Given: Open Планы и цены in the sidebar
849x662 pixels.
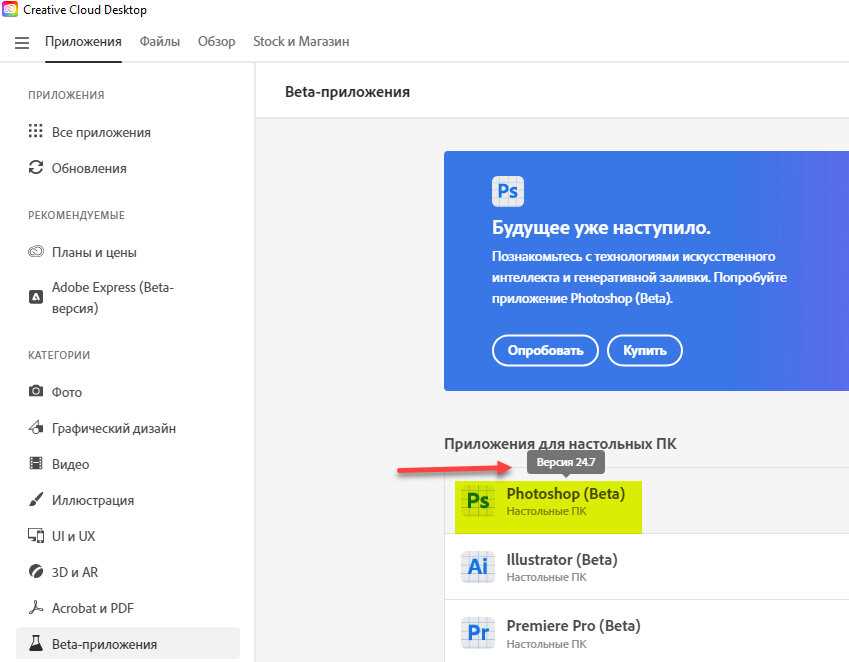Looking at the screenshot, I should point(94,252).
